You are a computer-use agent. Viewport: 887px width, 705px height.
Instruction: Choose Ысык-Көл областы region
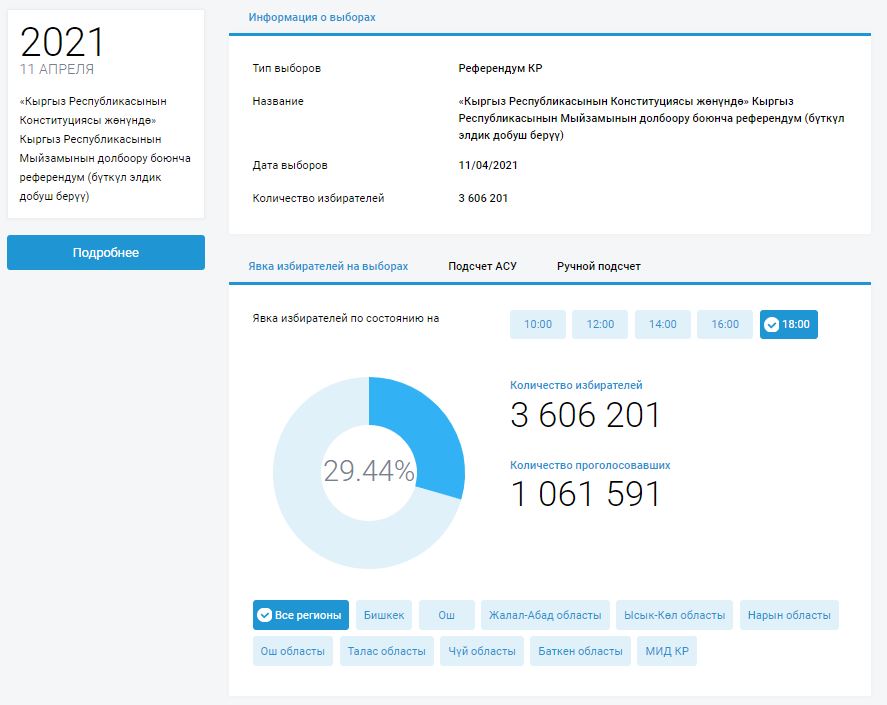tap(674, 615)
